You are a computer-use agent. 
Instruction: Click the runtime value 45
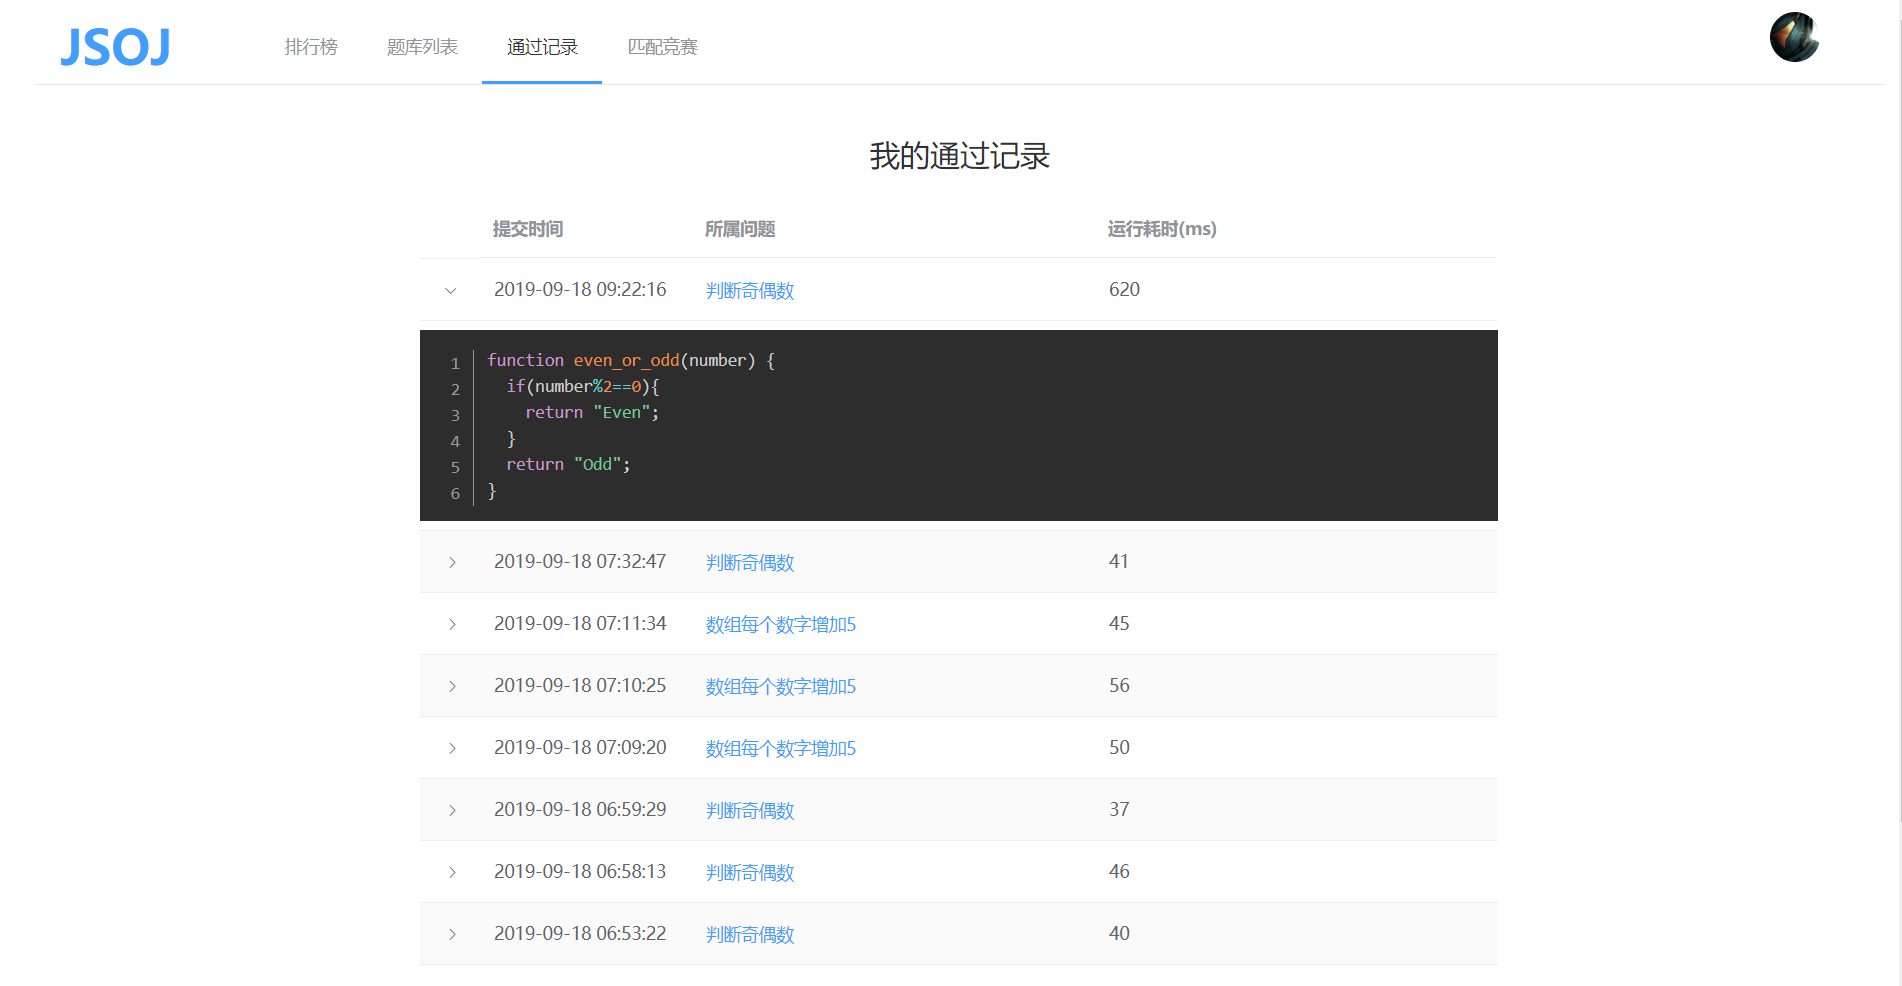1119,623
